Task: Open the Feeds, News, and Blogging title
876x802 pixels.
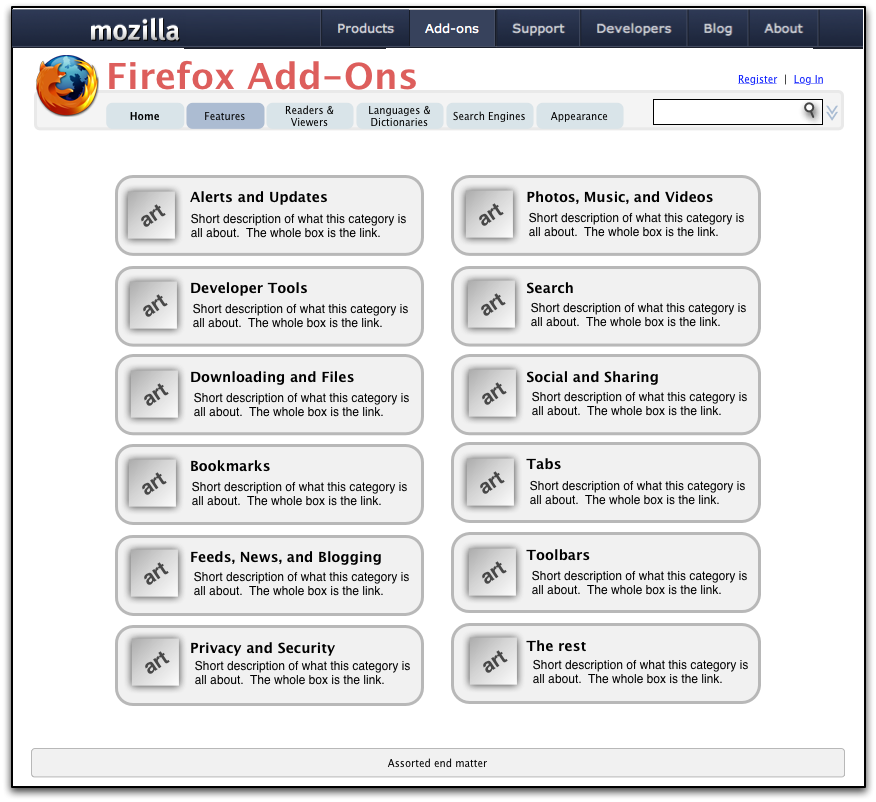Action: (286, 557)
